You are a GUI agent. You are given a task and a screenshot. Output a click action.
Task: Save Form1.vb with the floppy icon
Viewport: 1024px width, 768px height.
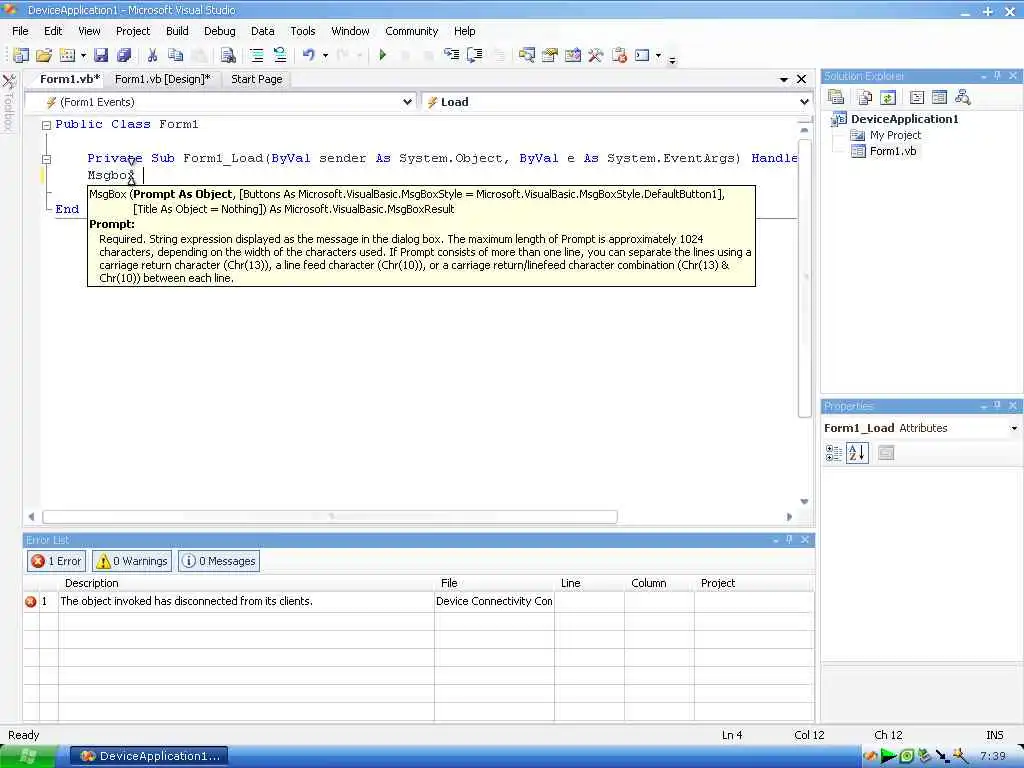[x=101, y=56]
